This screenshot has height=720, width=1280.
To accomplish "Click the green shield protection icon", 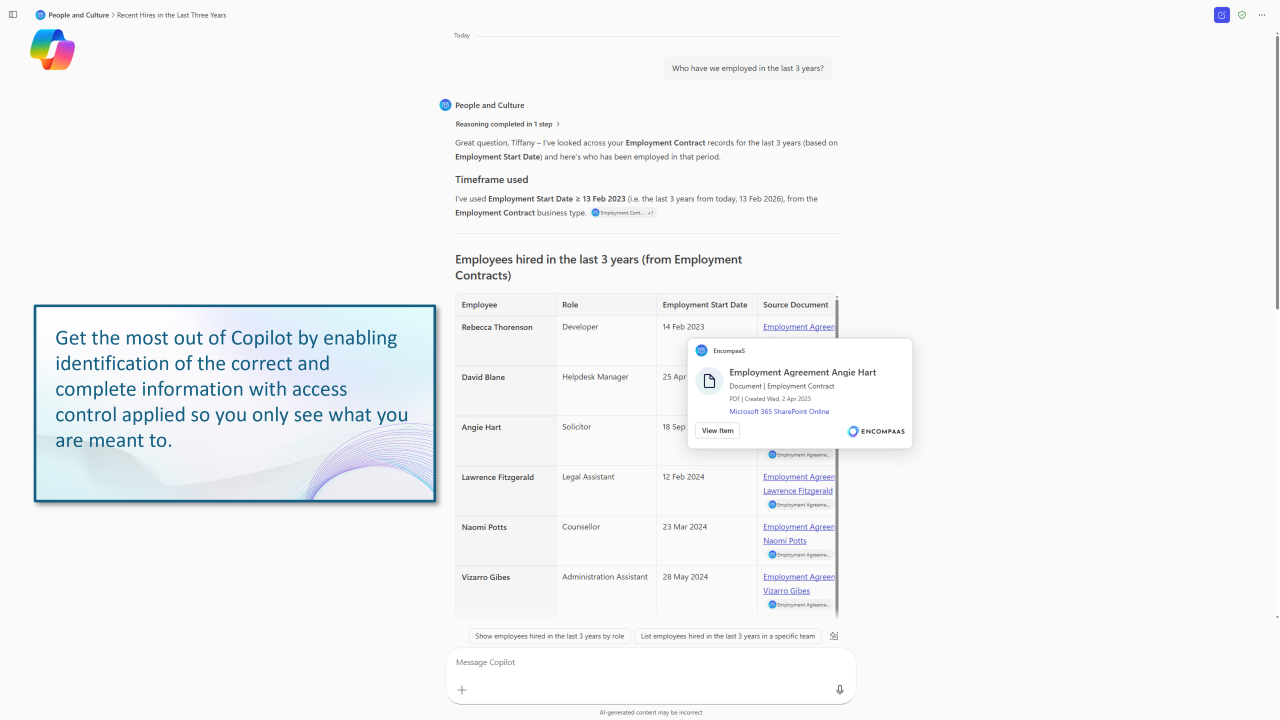I will [x=1242, y=15].
